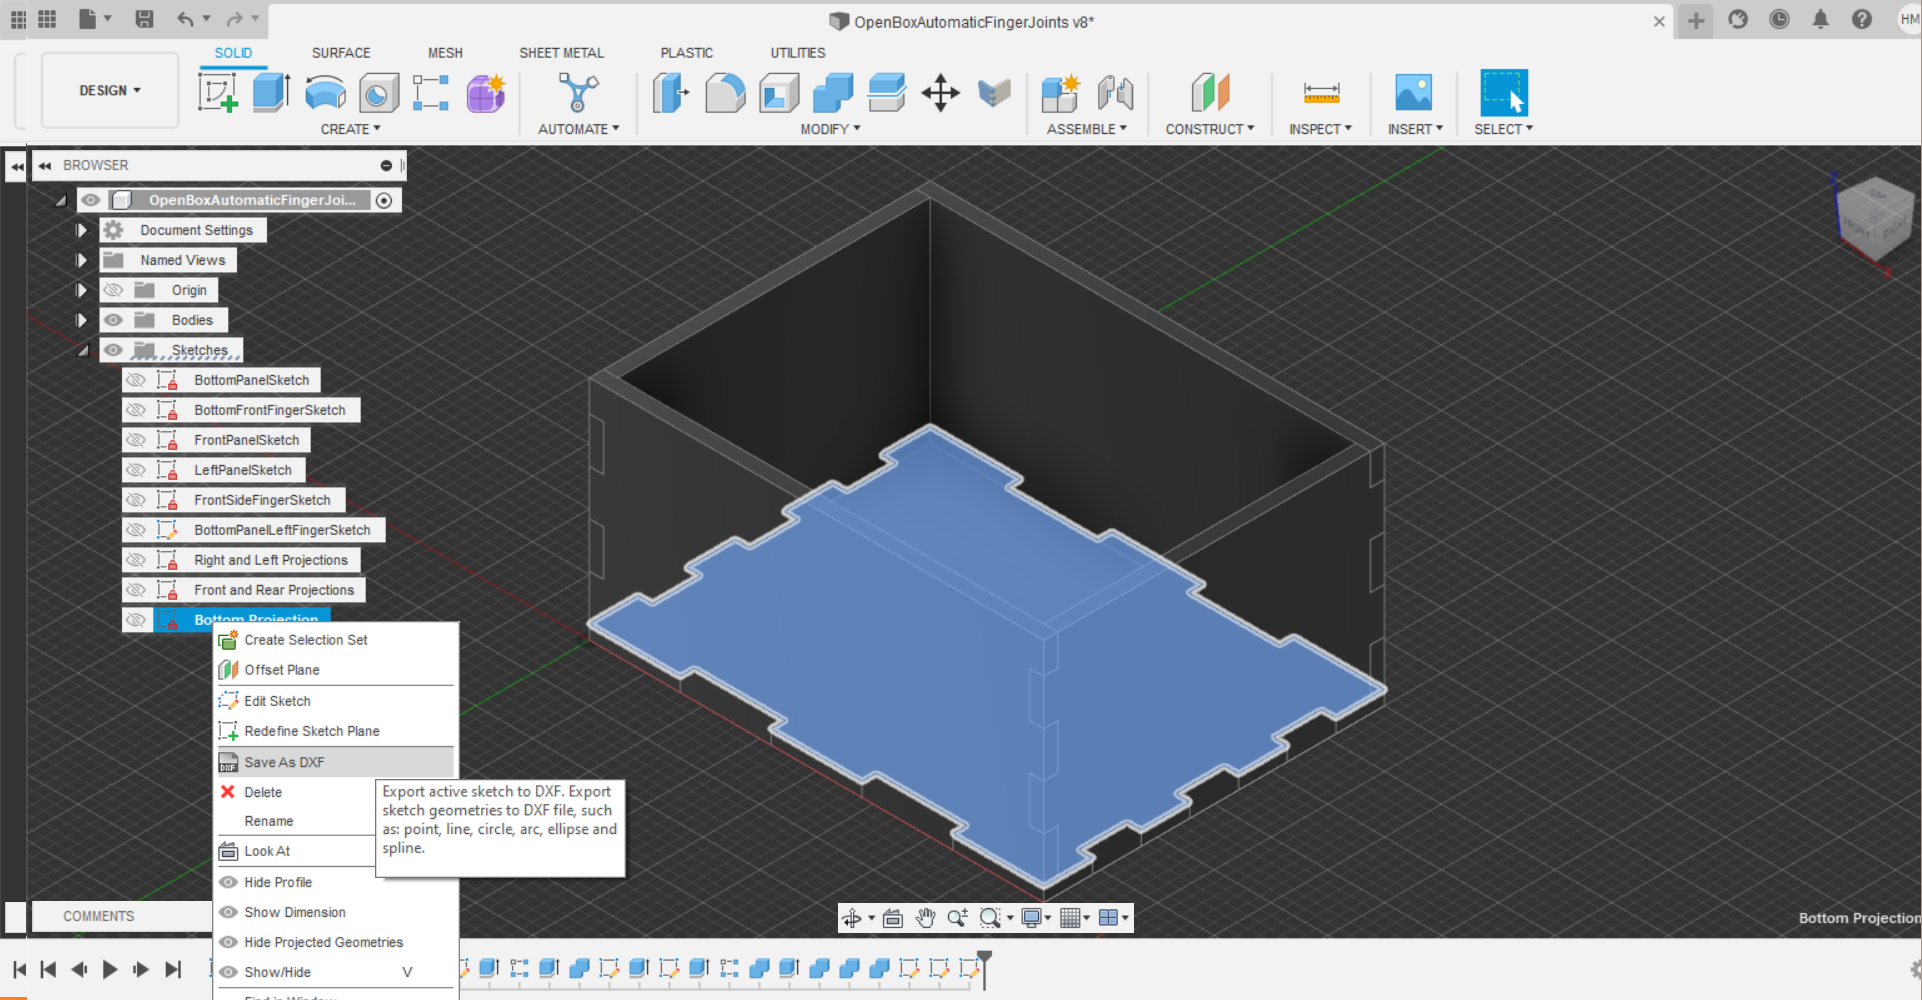Show the FrontPanelSketch with its eye icon
1922x1000 pixels.
[136, 440]
